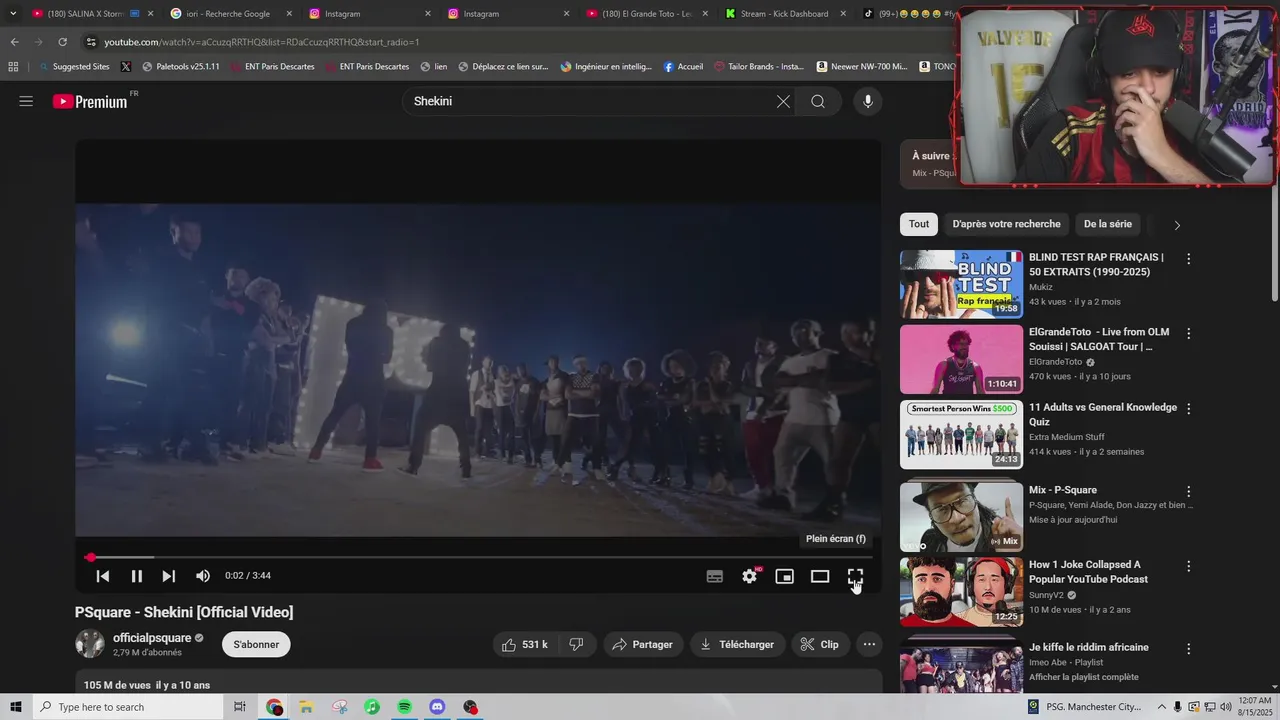Switch to Stream - Kick Dashboard tab
Screen dimensions: 1280x720
(x=784, y=14)
